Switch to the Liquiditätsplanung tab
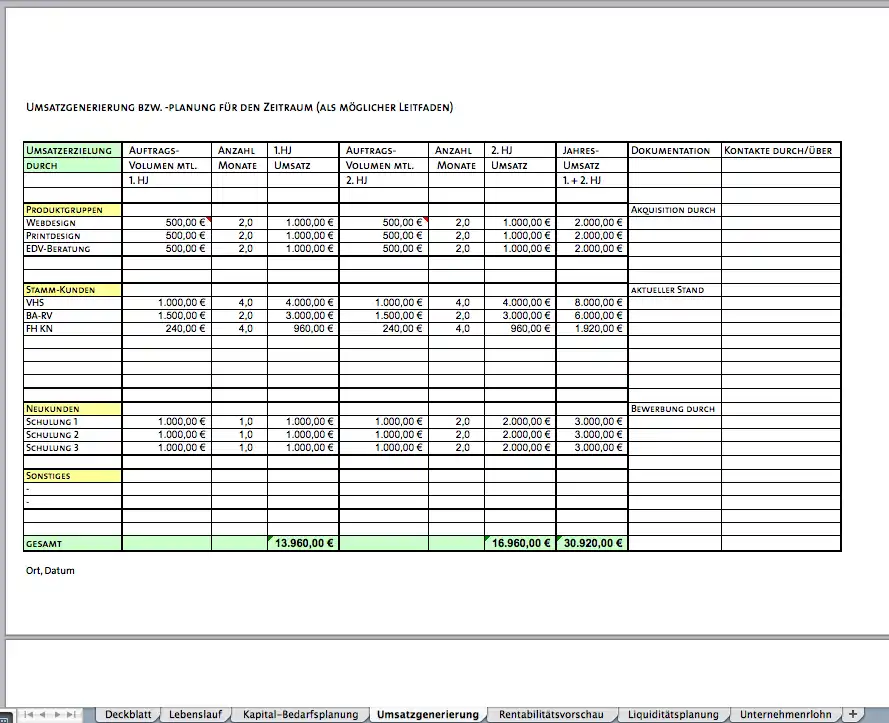This screenshot has width=889, height=723. 673,714
